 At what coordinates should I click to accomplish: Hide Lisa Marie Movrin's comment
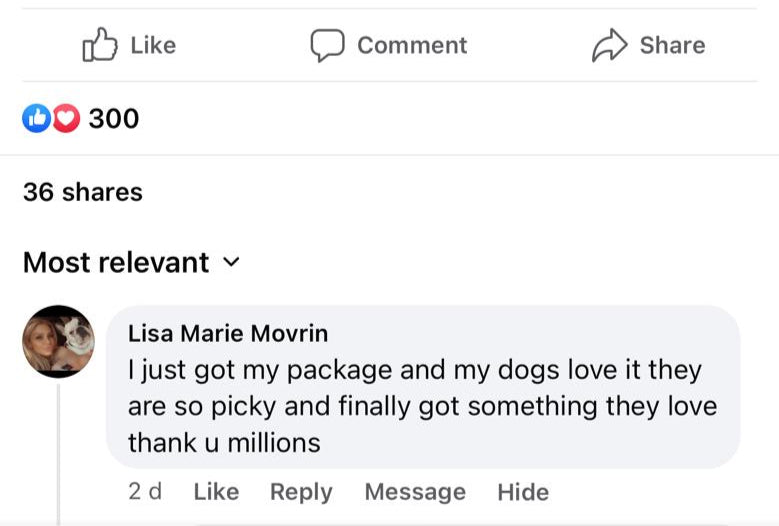pyautogui.click(x=523, y=492)
